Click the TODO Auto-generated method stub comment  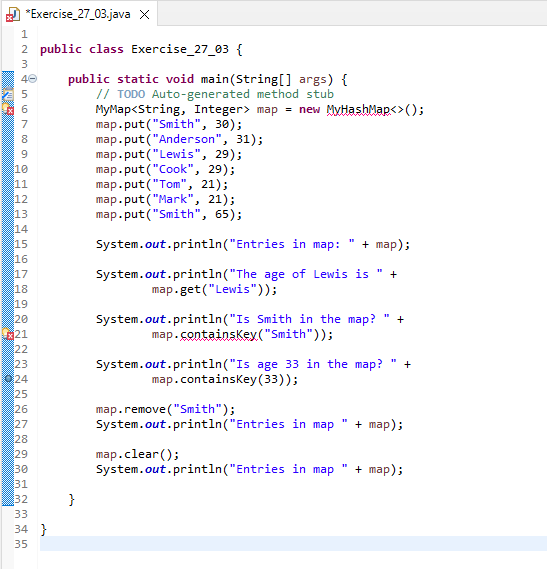pos(215,94)
